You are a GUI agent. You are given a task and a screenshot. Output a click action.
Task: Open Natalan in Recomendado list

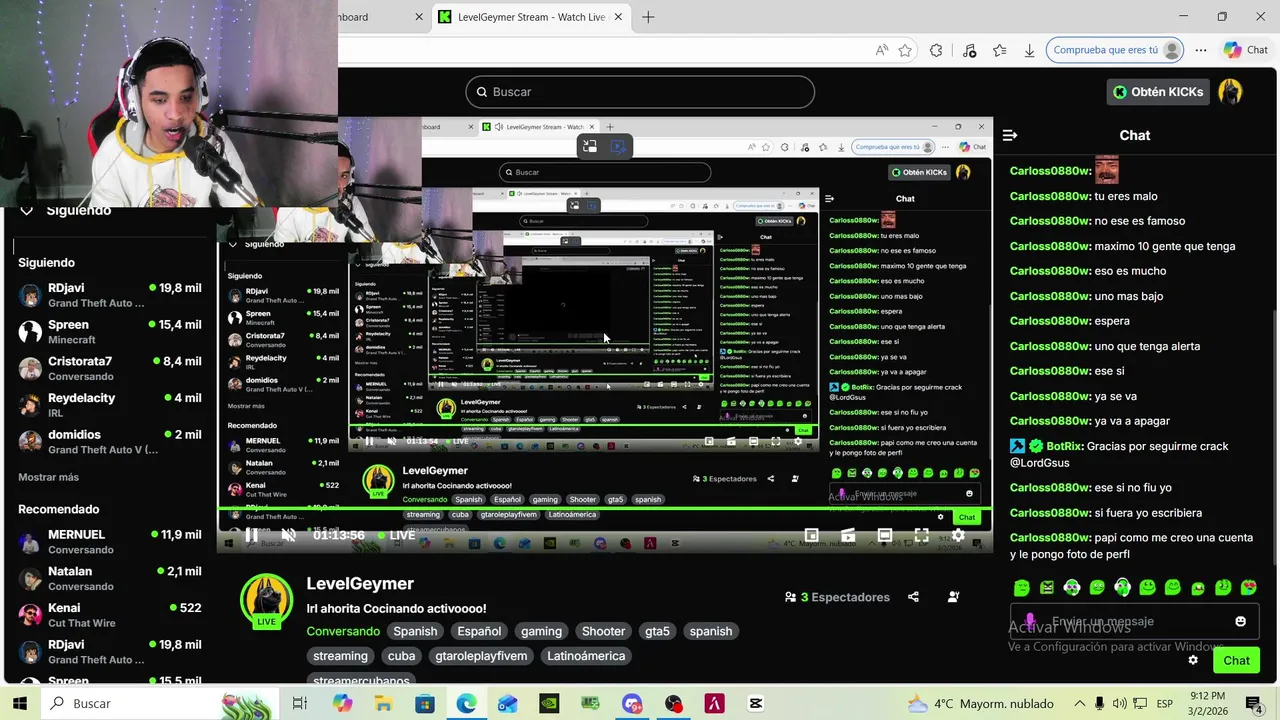tap(110, 578)
